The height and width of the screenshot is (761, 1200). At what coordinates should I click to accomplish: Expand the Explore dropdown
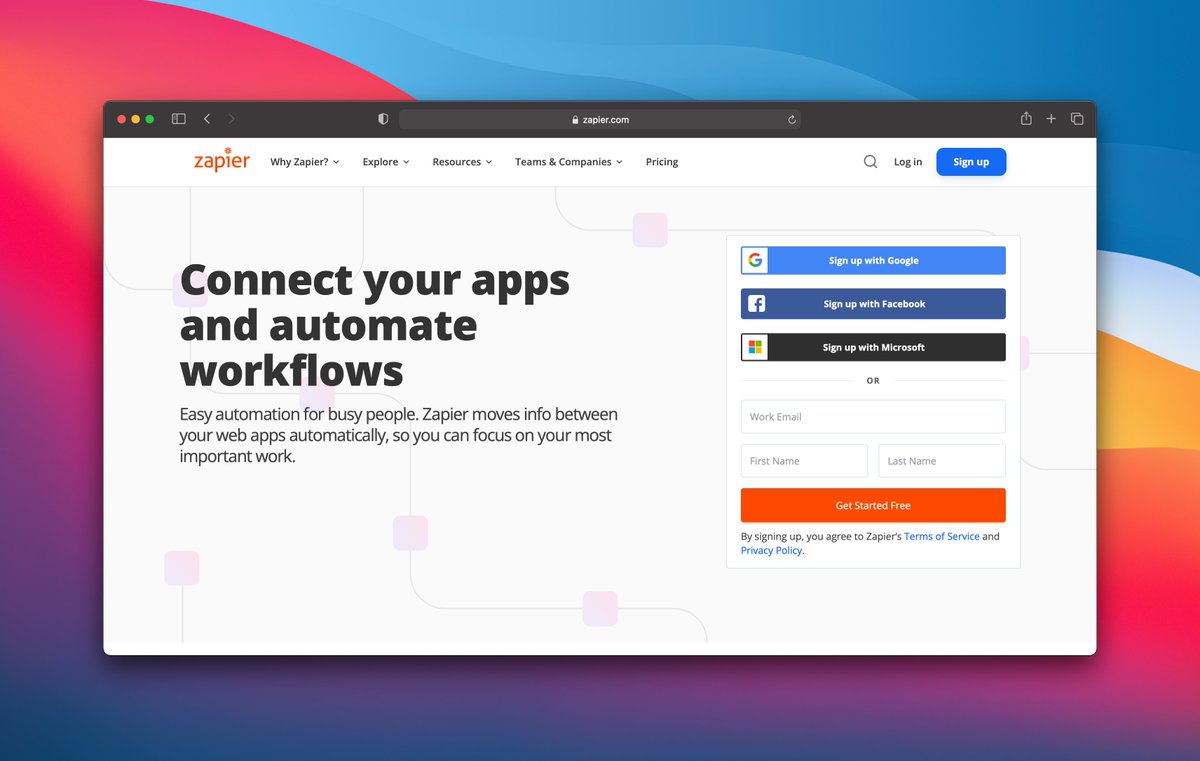point(386,162)
